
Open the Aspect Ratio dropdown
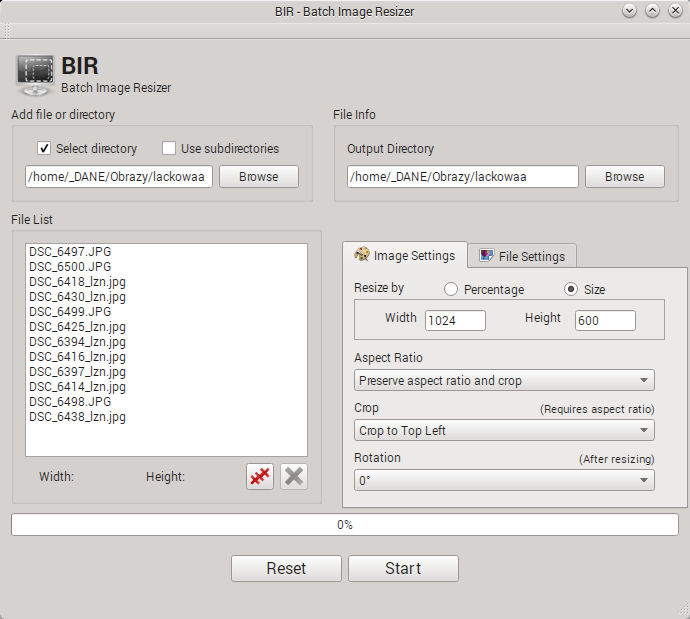coord(504,380)
